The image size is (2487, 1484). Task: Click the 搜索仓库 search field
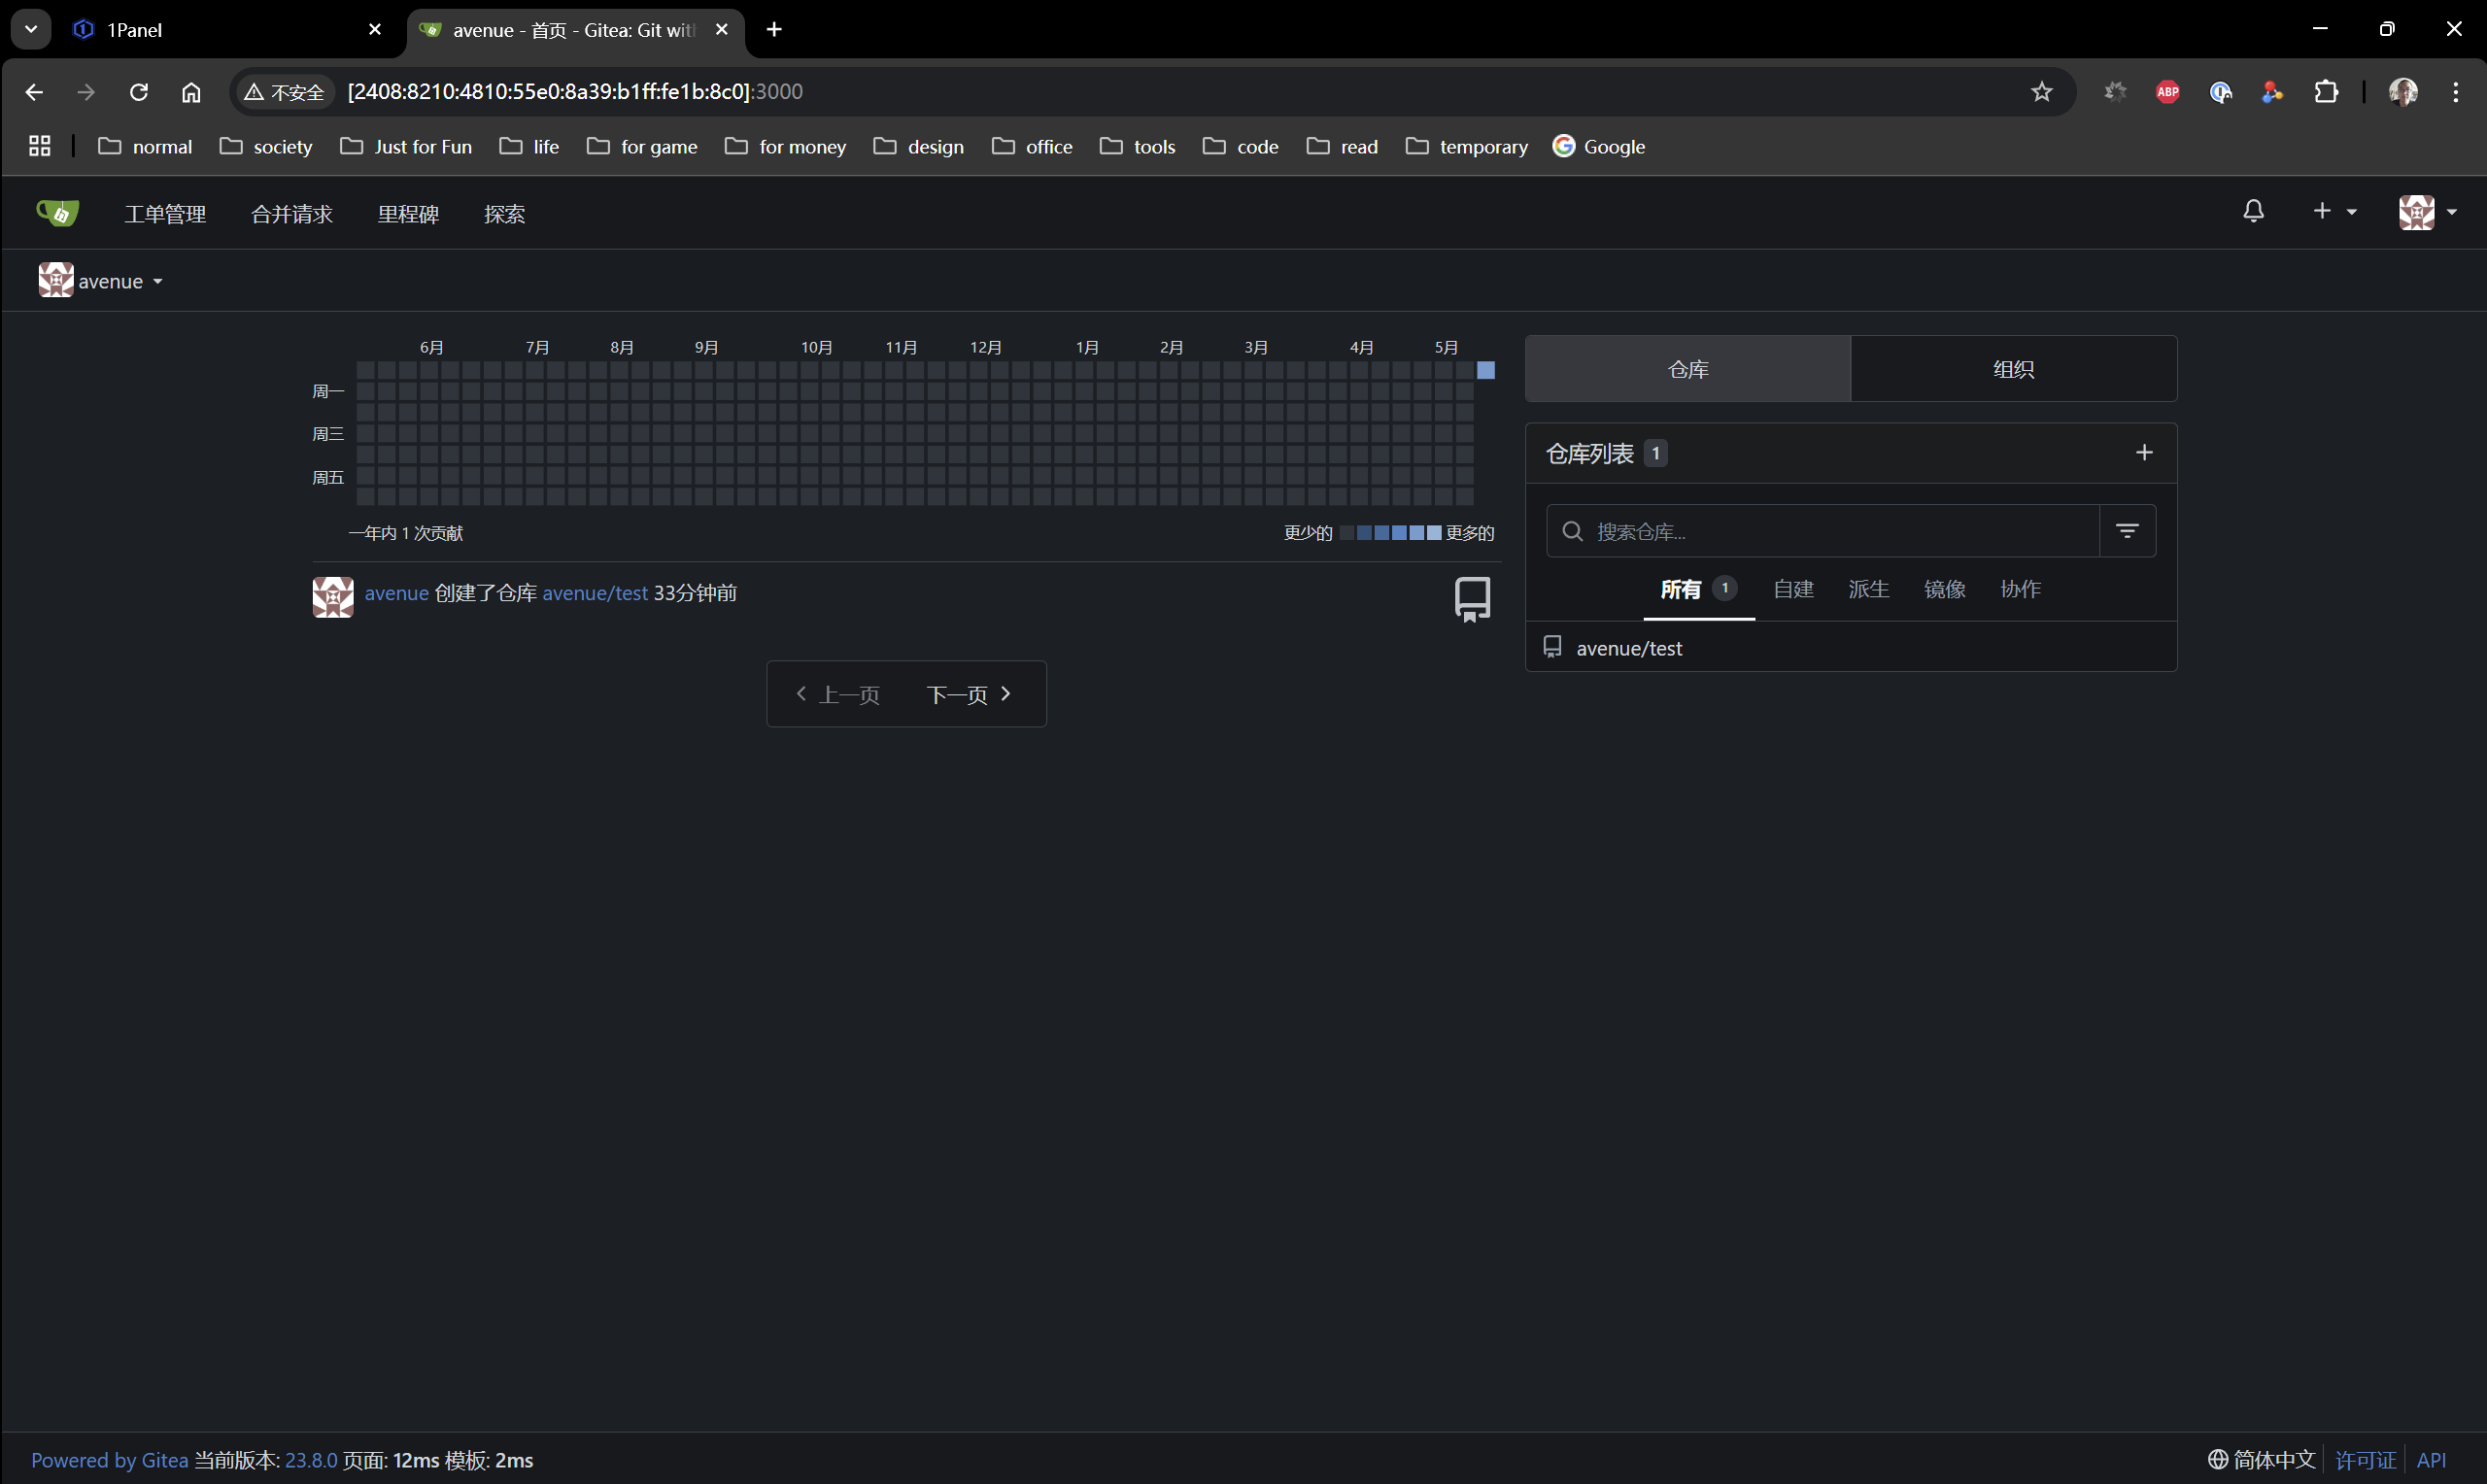[1836, 532]
